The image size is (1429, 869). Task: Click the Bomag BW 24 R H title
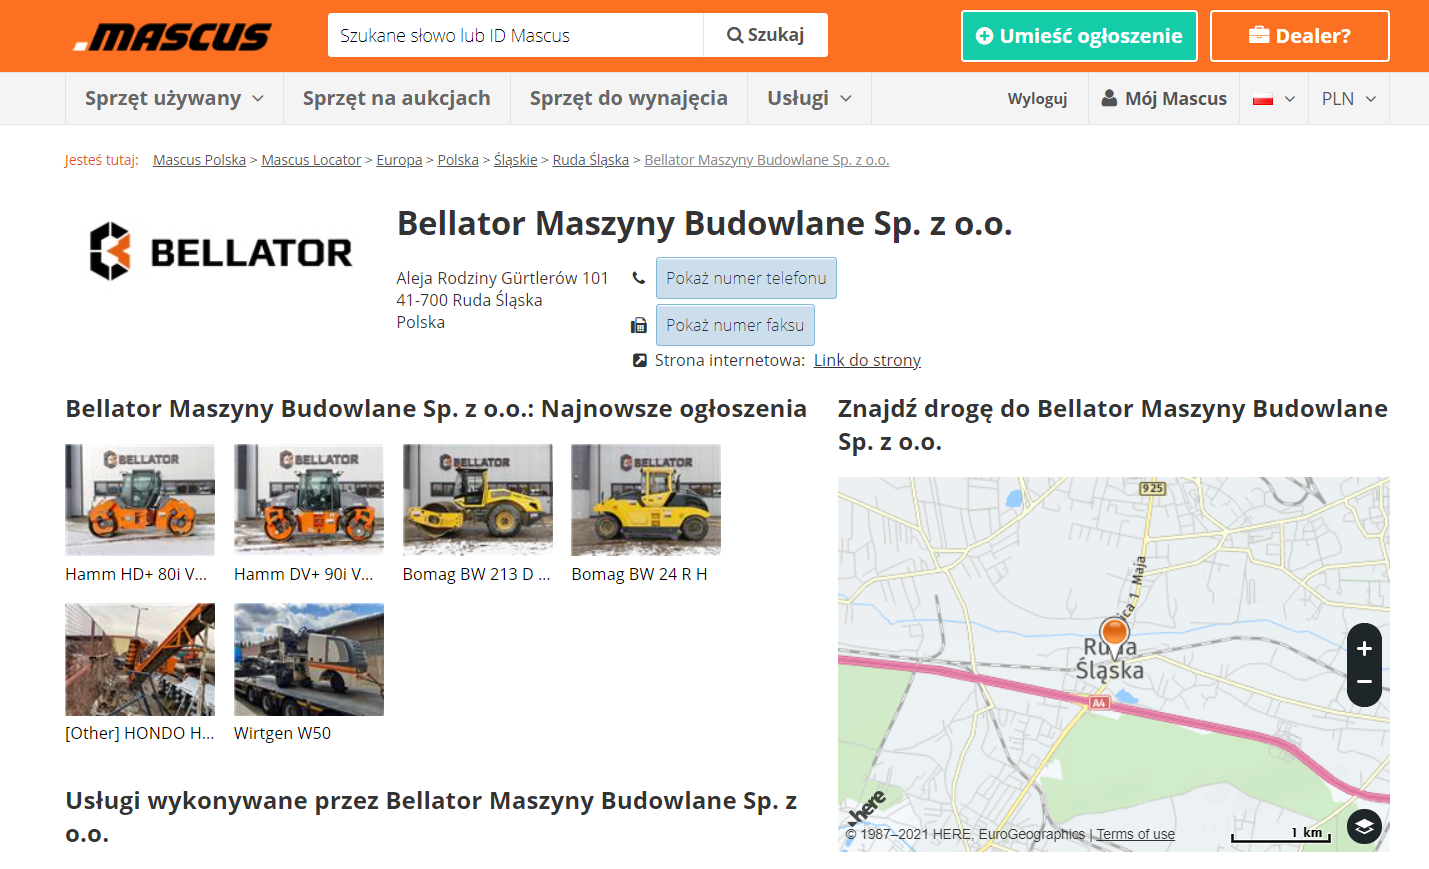(x=639, y=574)
